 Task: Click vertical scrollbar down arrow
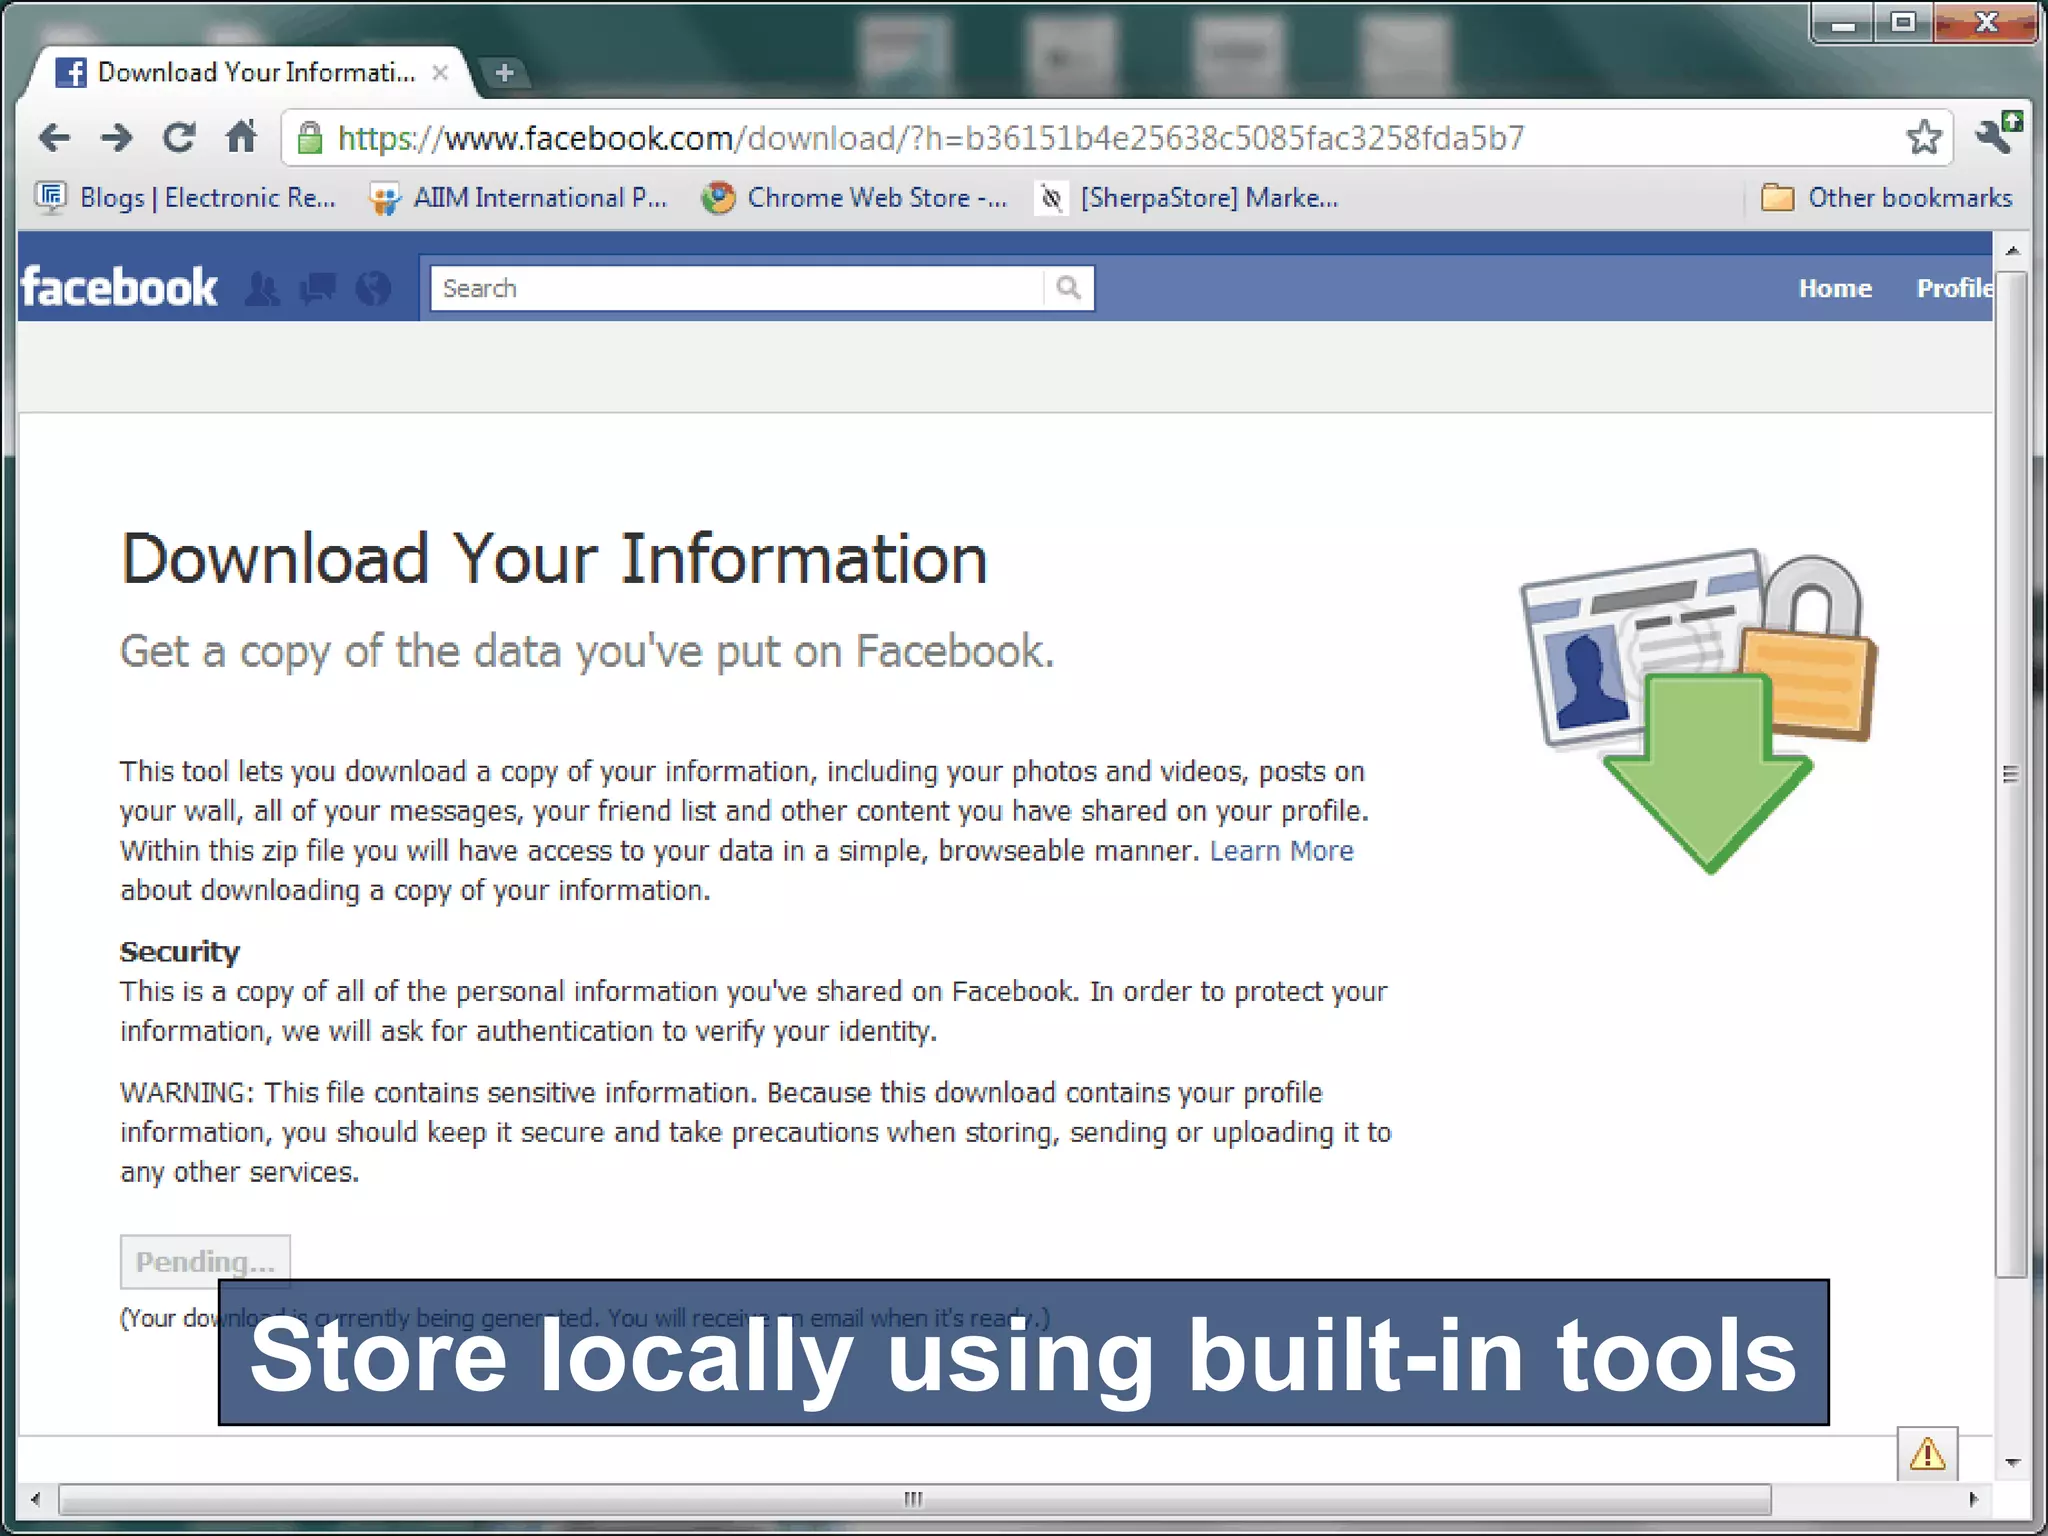pos(2012,1463)
